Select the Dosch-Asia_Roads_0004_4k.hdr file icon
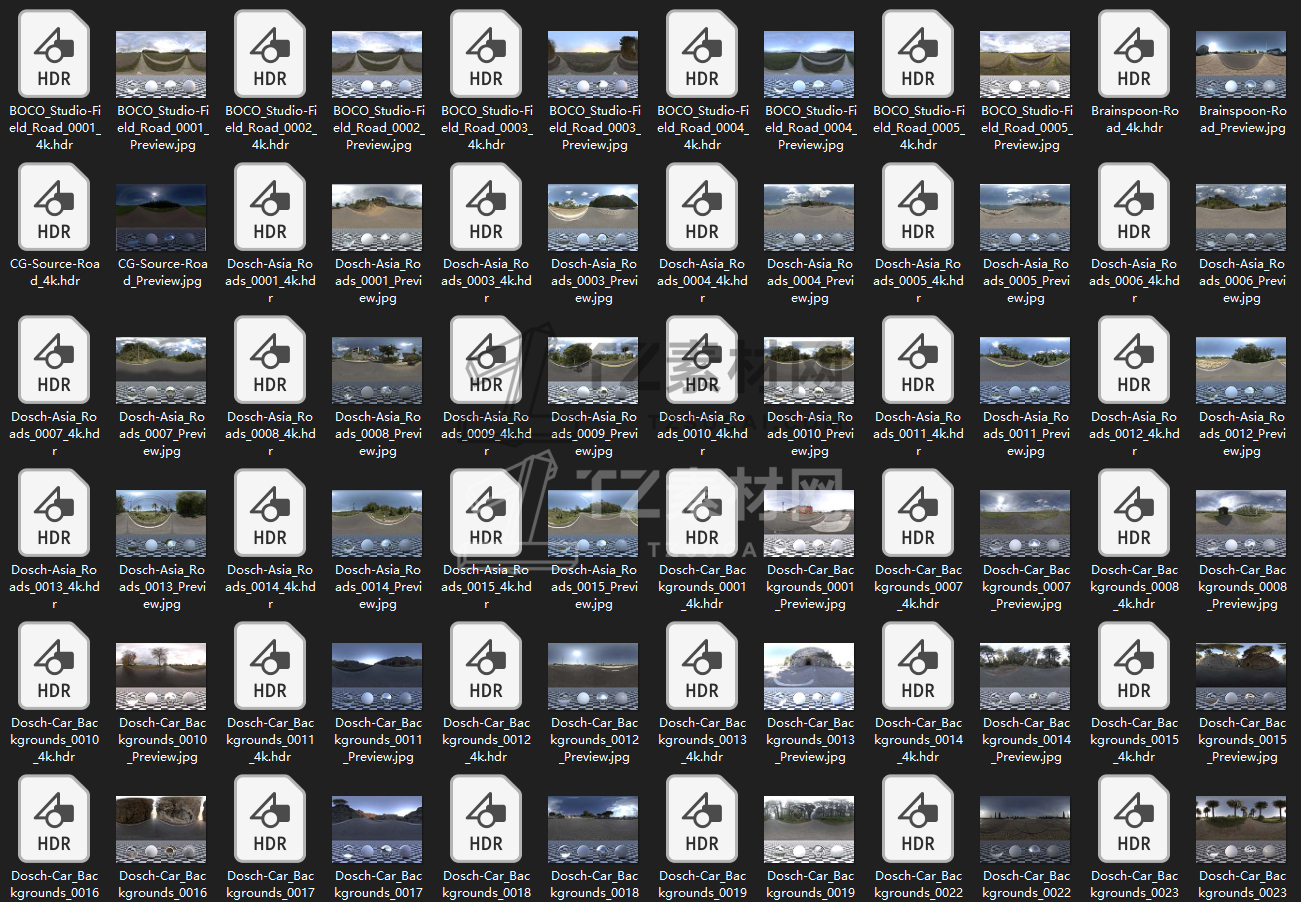1301x902 pixels. (x=702, y=208)
